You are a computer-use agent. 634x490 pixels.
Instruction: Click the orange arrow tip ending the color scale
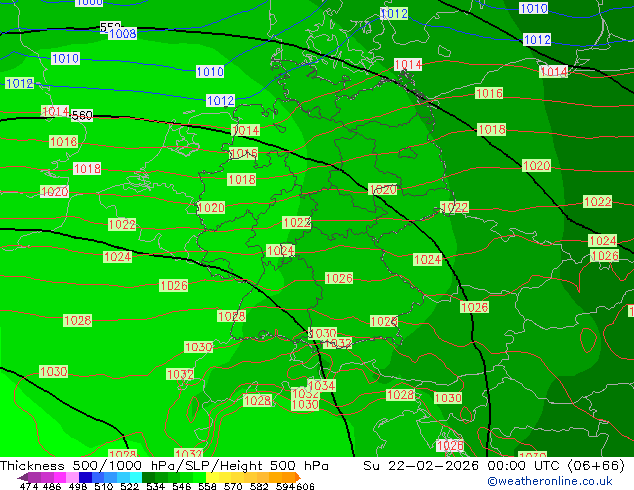pos(298,477)
